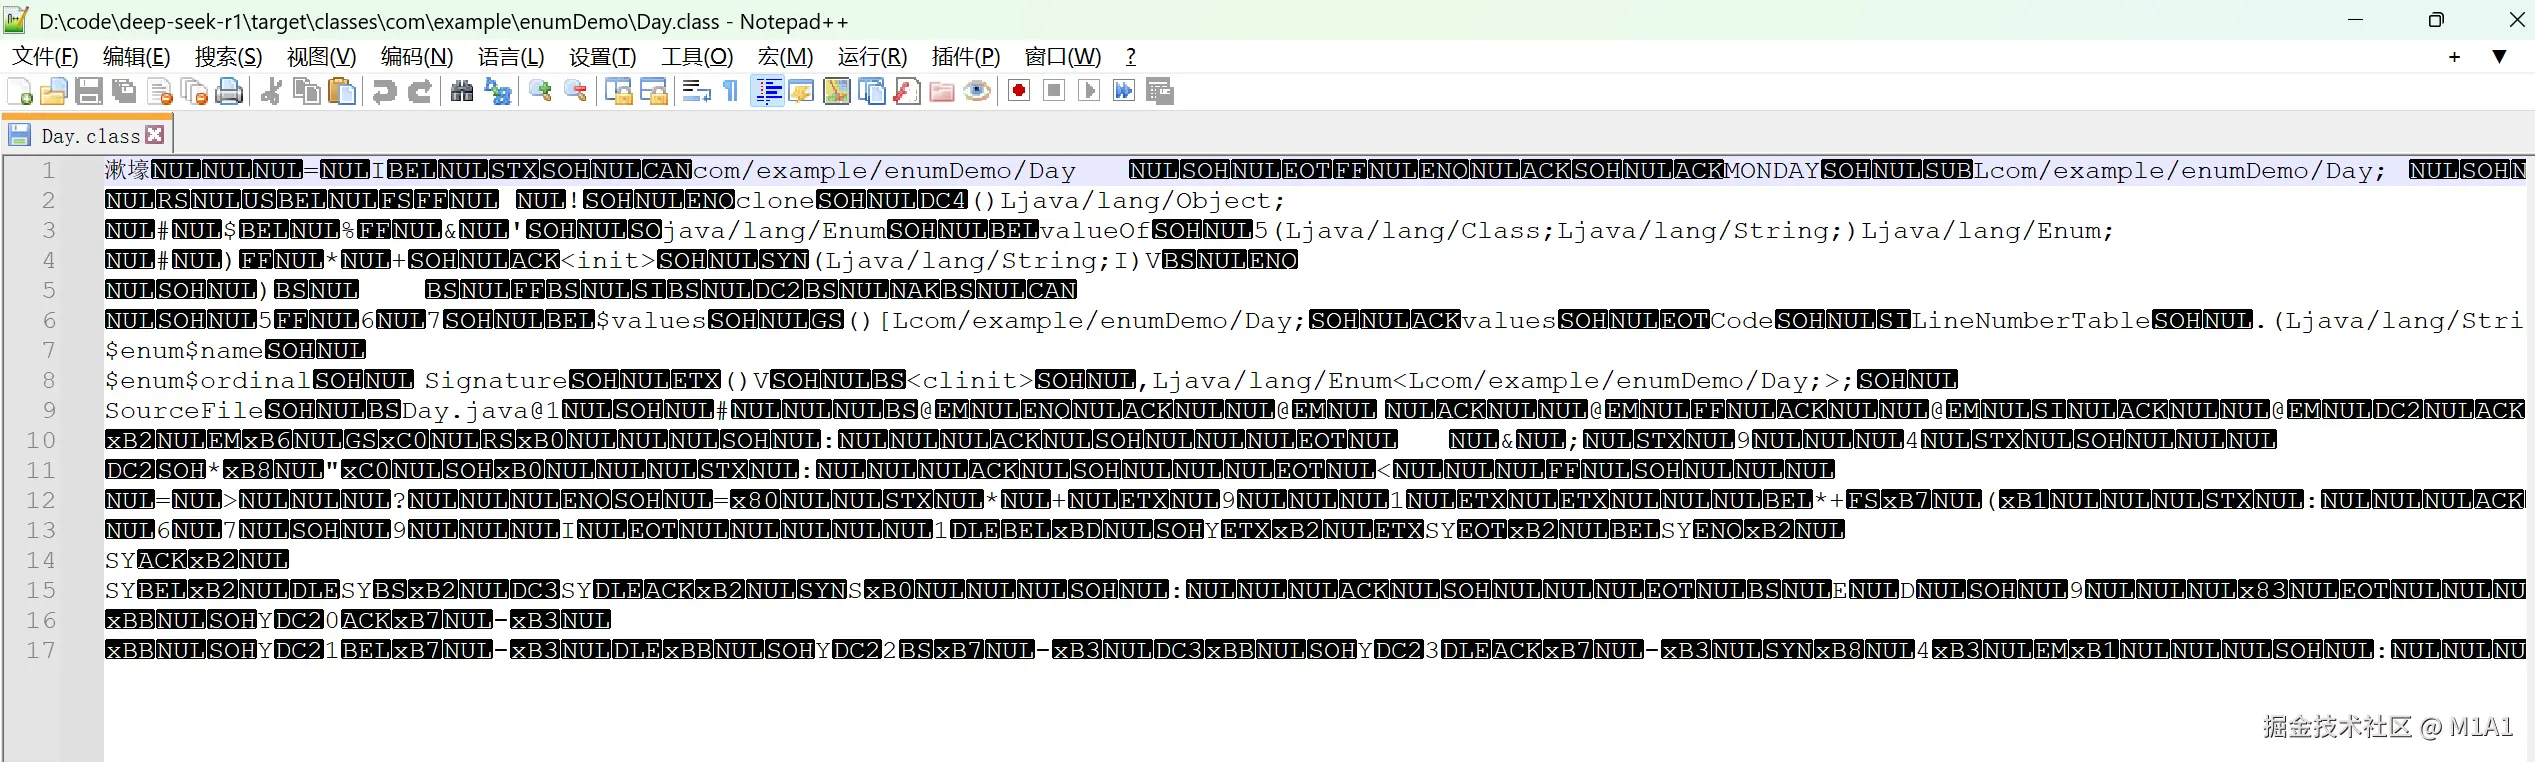Open the Document Map icon

click(837, 92)
